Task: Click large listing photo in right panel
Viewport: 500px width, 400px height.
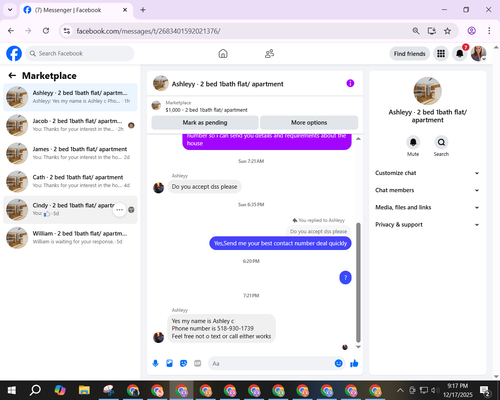Action: (427, 91)
